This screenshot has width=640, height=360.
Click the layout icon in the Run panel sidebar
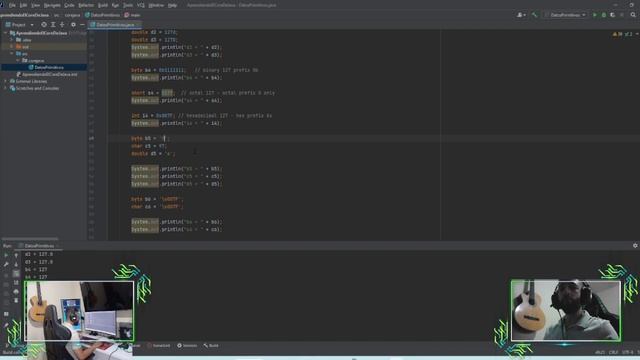pyautogui.click(x=6, y=314)
